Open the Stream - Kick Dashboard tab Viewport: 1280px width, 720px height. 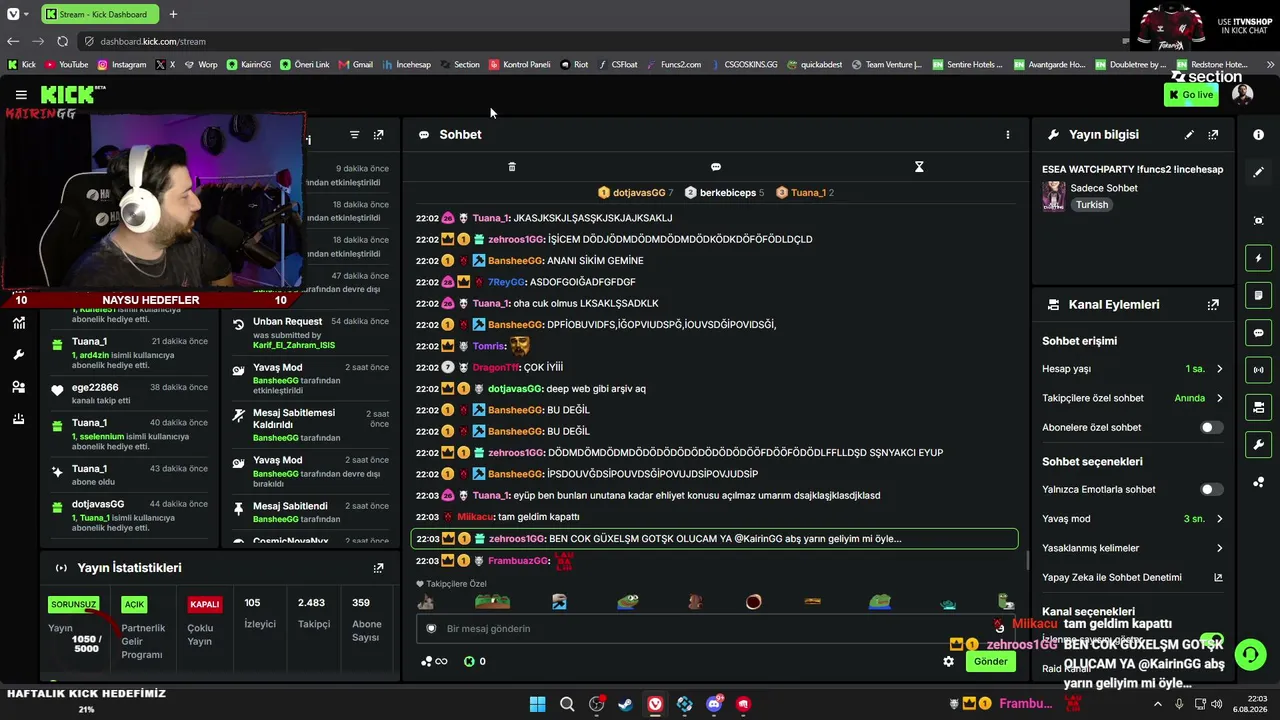click(100, 14)
